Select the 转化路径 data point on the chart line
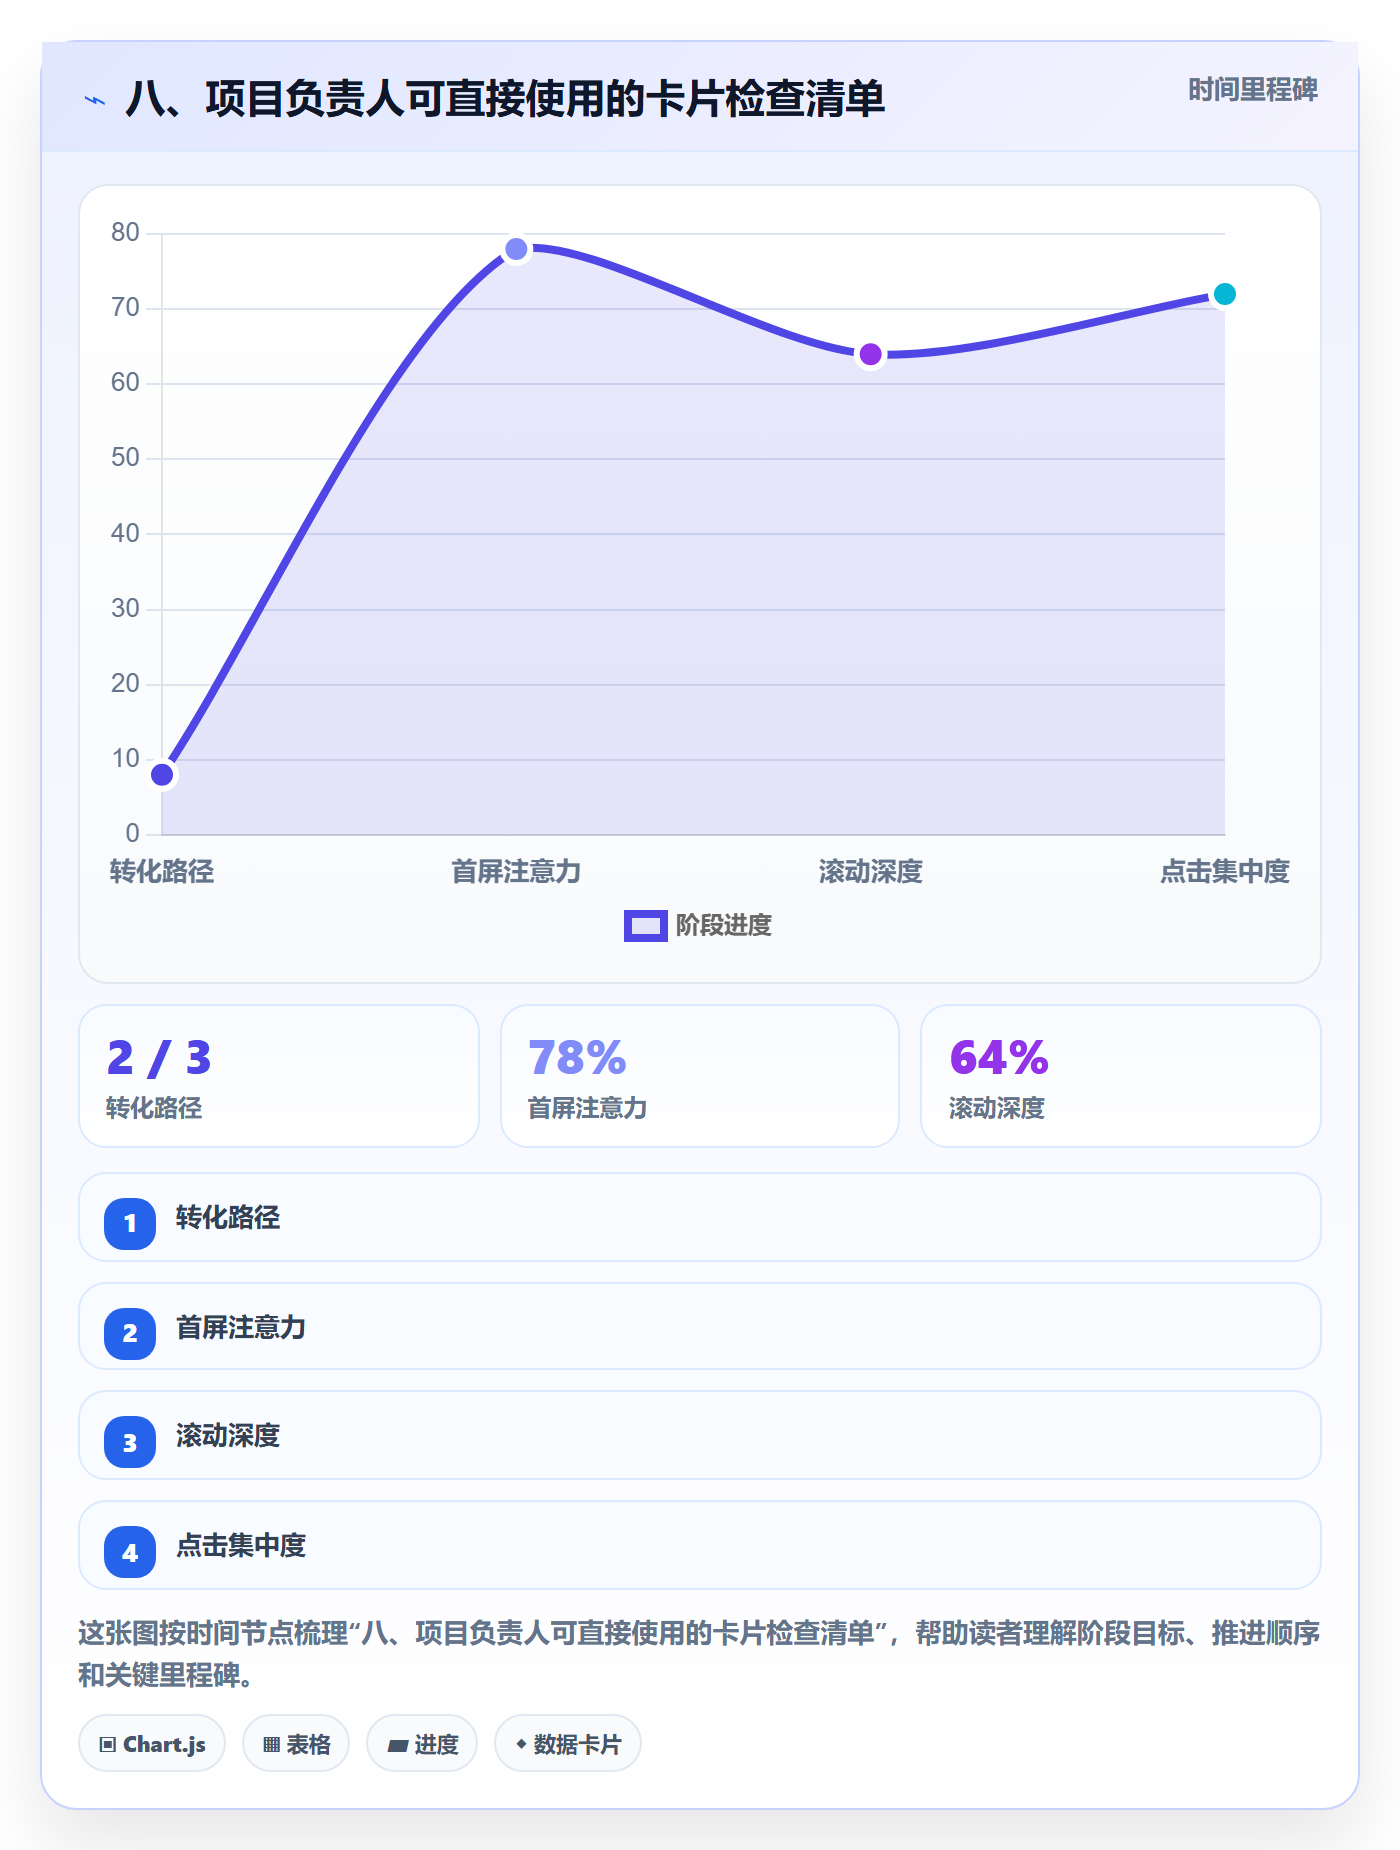1400x1850 pixels. (x=162, y=775)
